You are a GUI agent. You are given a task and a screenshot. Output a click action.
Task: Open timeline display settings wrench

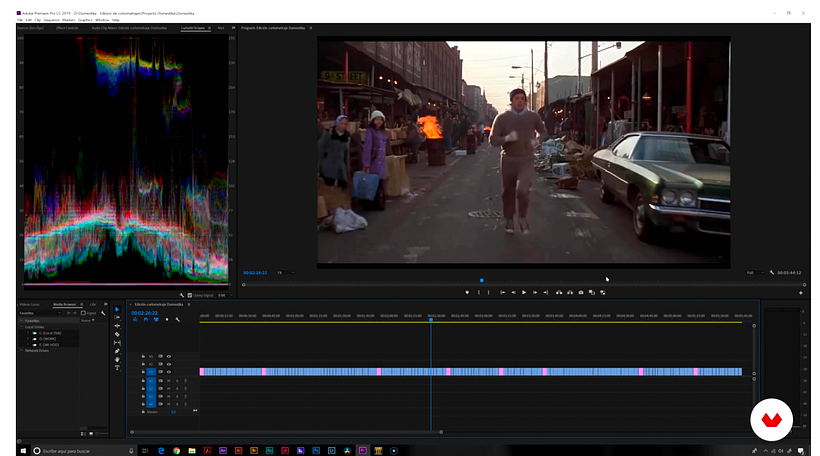(178, 320)
